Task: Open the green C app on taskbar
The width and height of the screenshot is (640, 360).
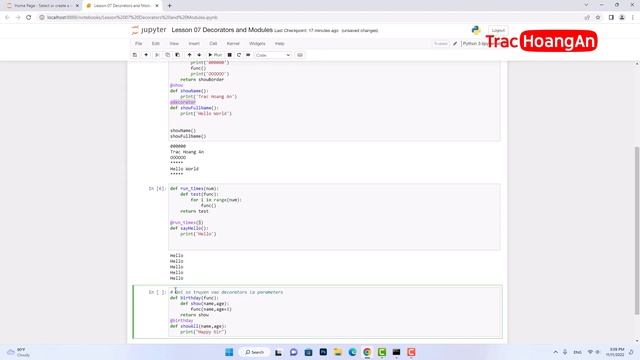Action: [x=382, y=352]
